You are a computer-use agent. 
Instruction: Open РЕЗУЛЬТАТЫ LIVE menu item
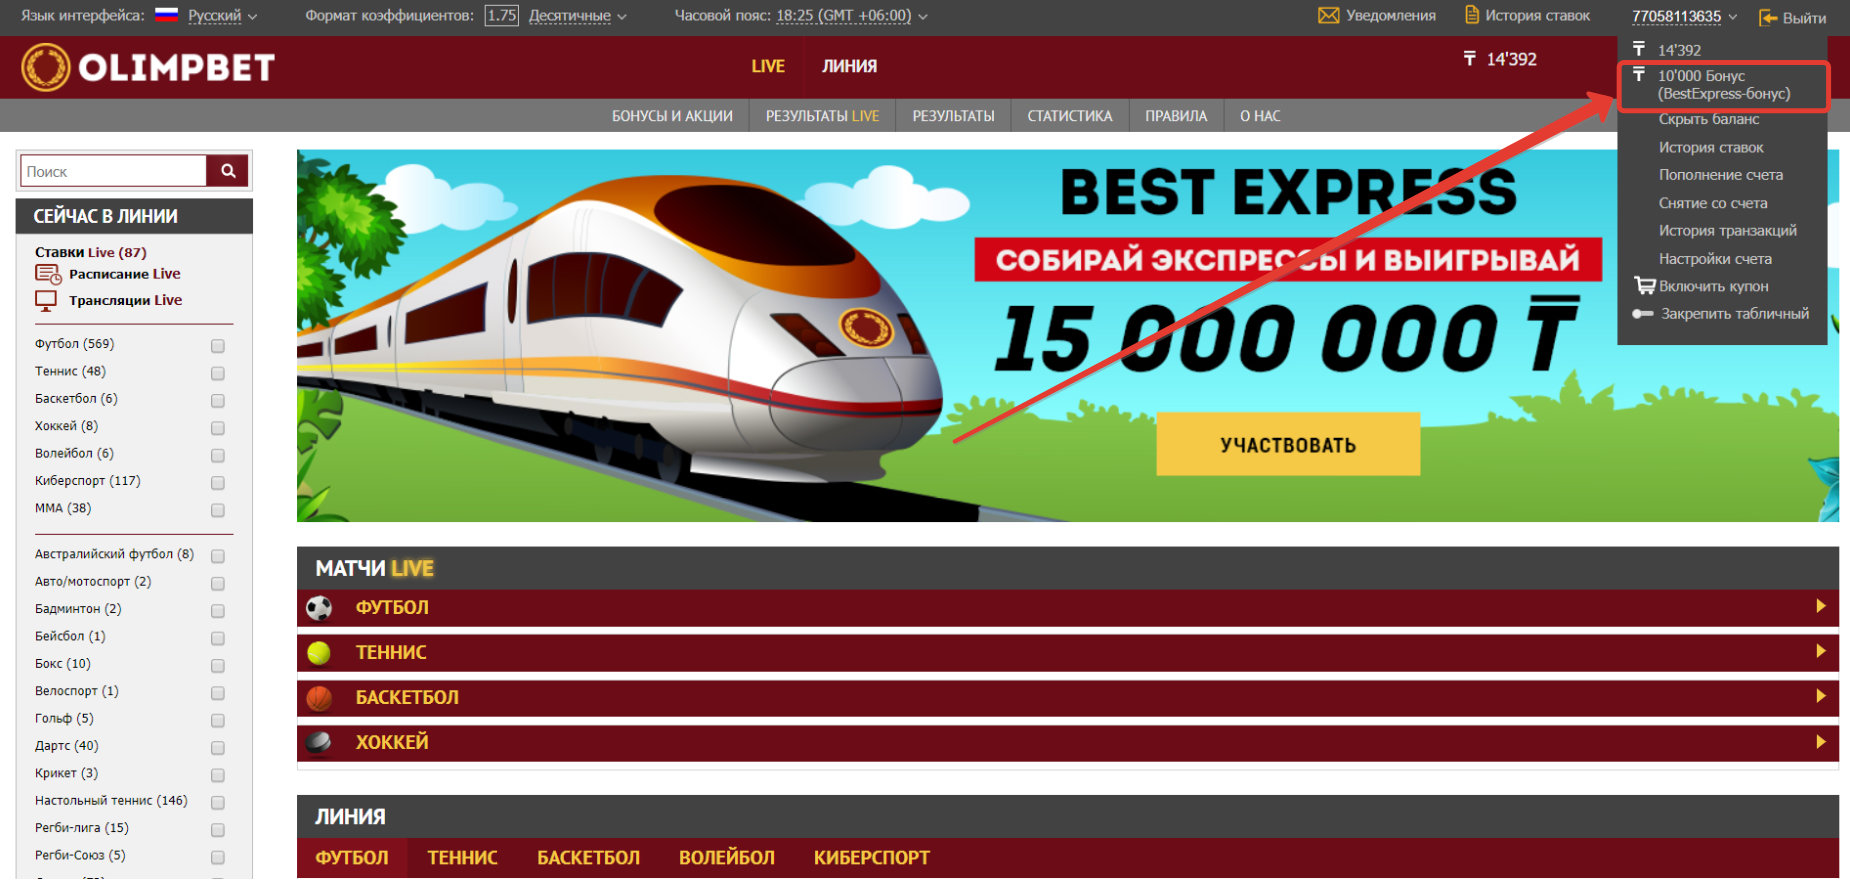point(822,116)
